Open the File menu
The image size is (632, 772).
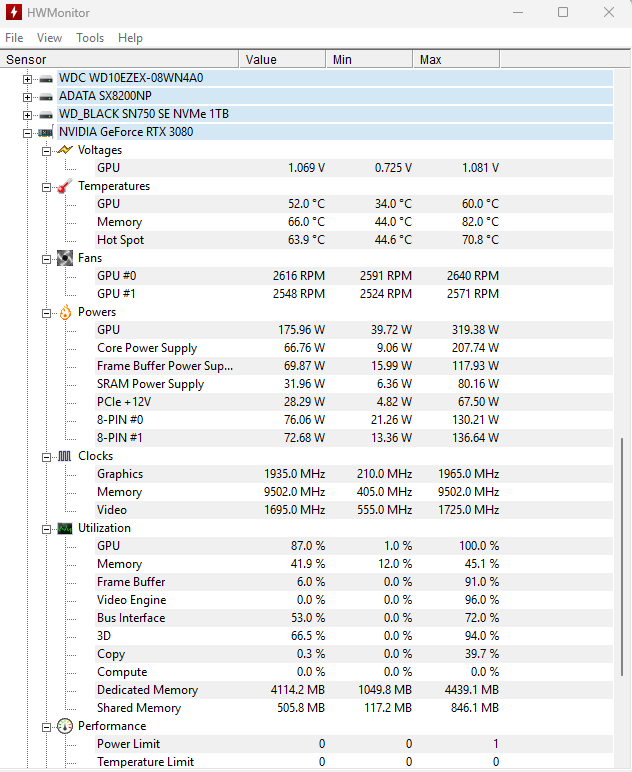point(14,38)
